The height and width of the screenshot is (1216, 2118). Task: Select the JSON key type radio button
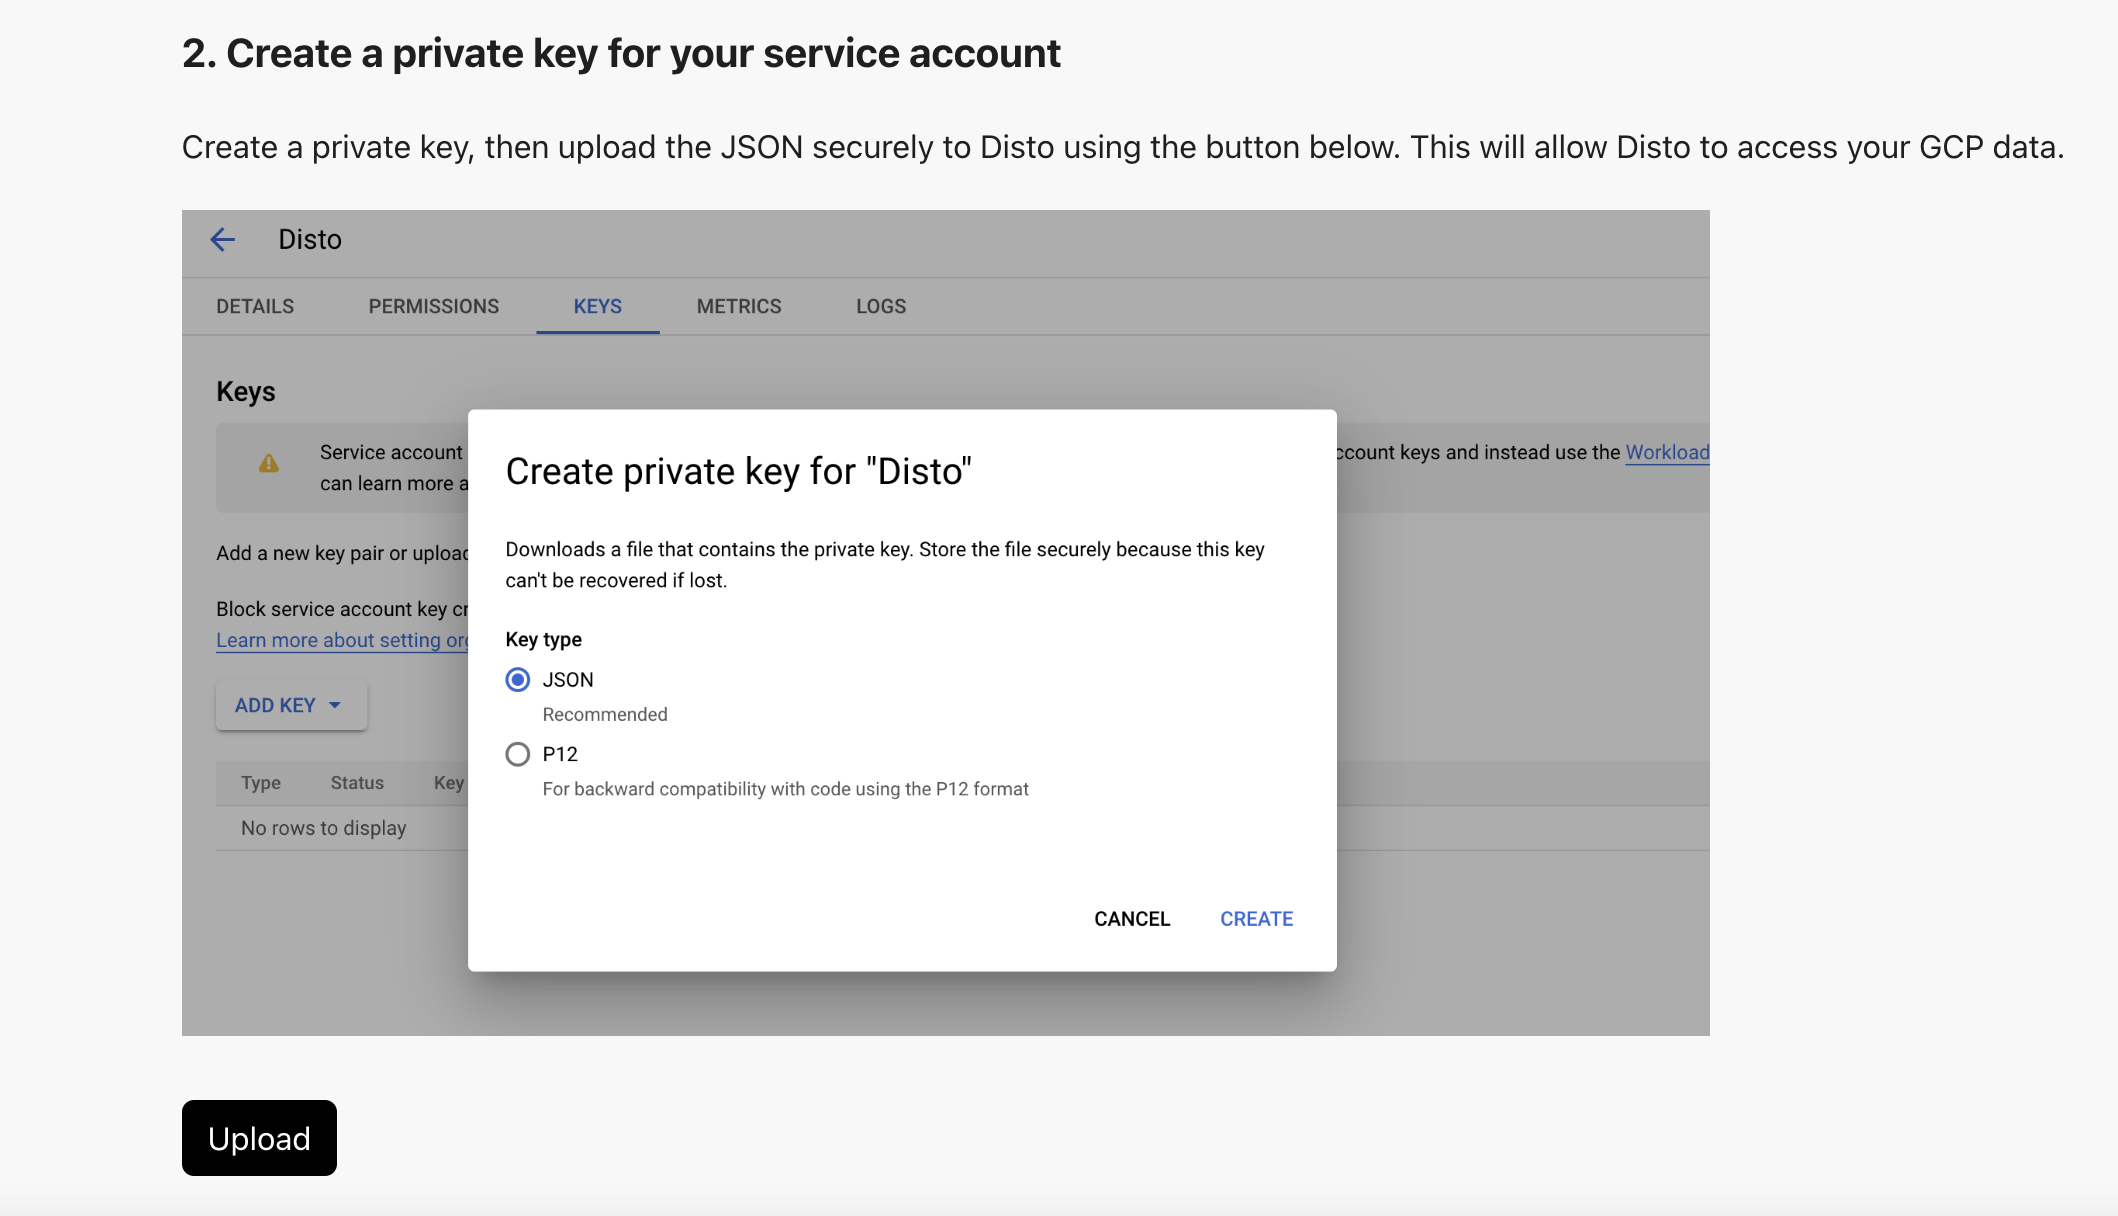pyautogui.click(x=517, y=680)
